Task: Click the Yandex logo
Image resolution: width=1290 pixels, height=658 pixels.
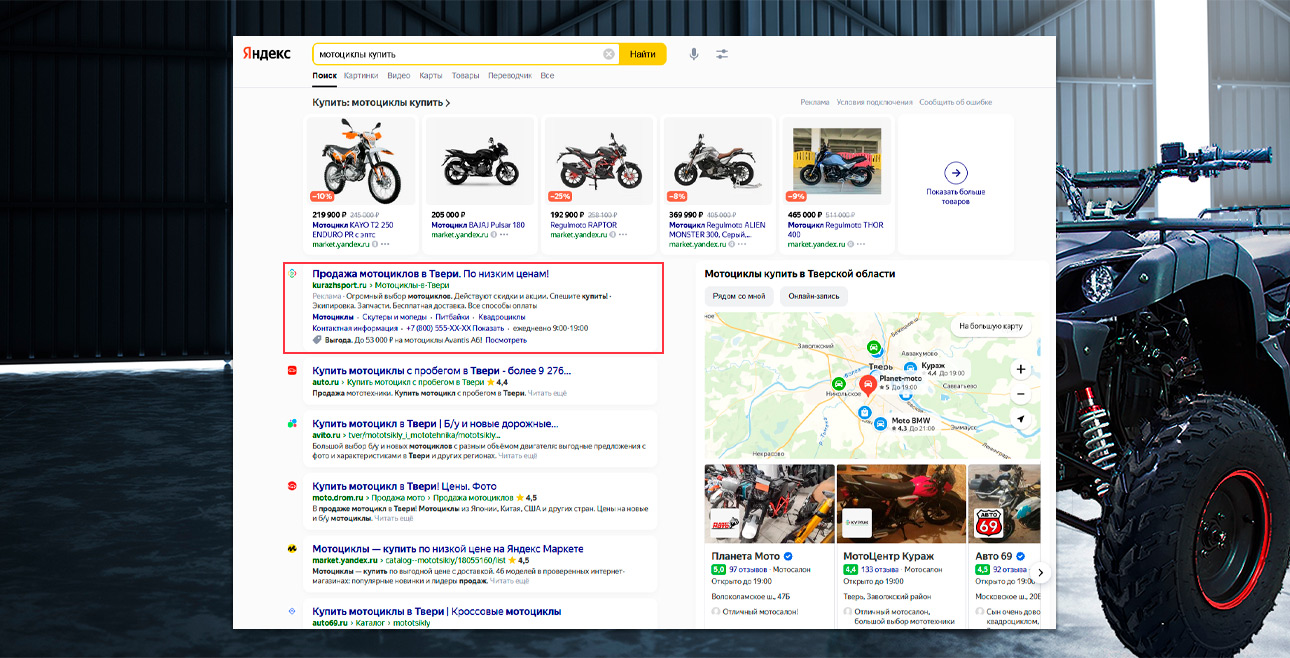Action: pyautogui.click(x=267, y=54)
